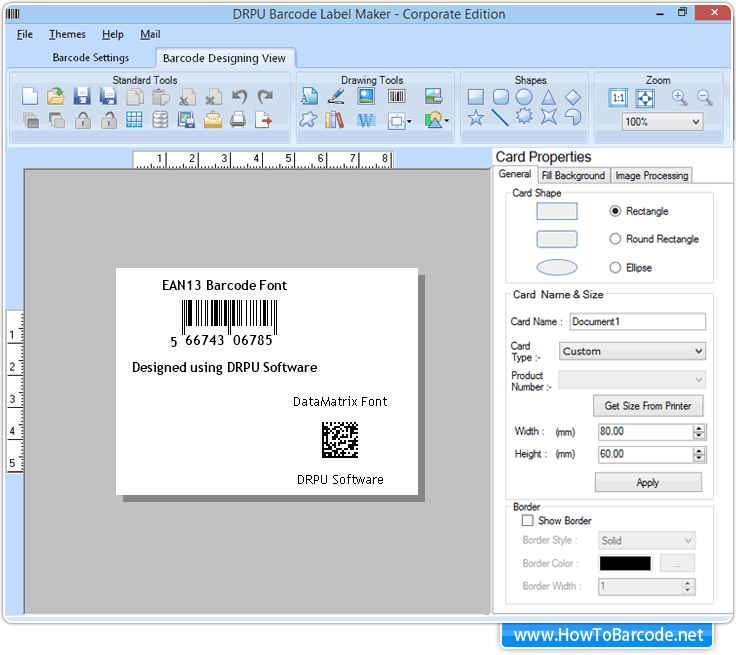Select the signature pen tool
Screen dimensions: 736x655
336,97
